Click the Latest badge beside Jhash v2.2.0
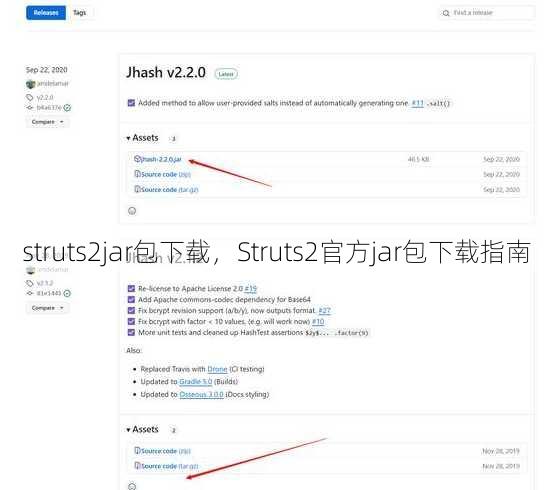The width and height of the screenshot is (552, 490). [x=226, y=74]
